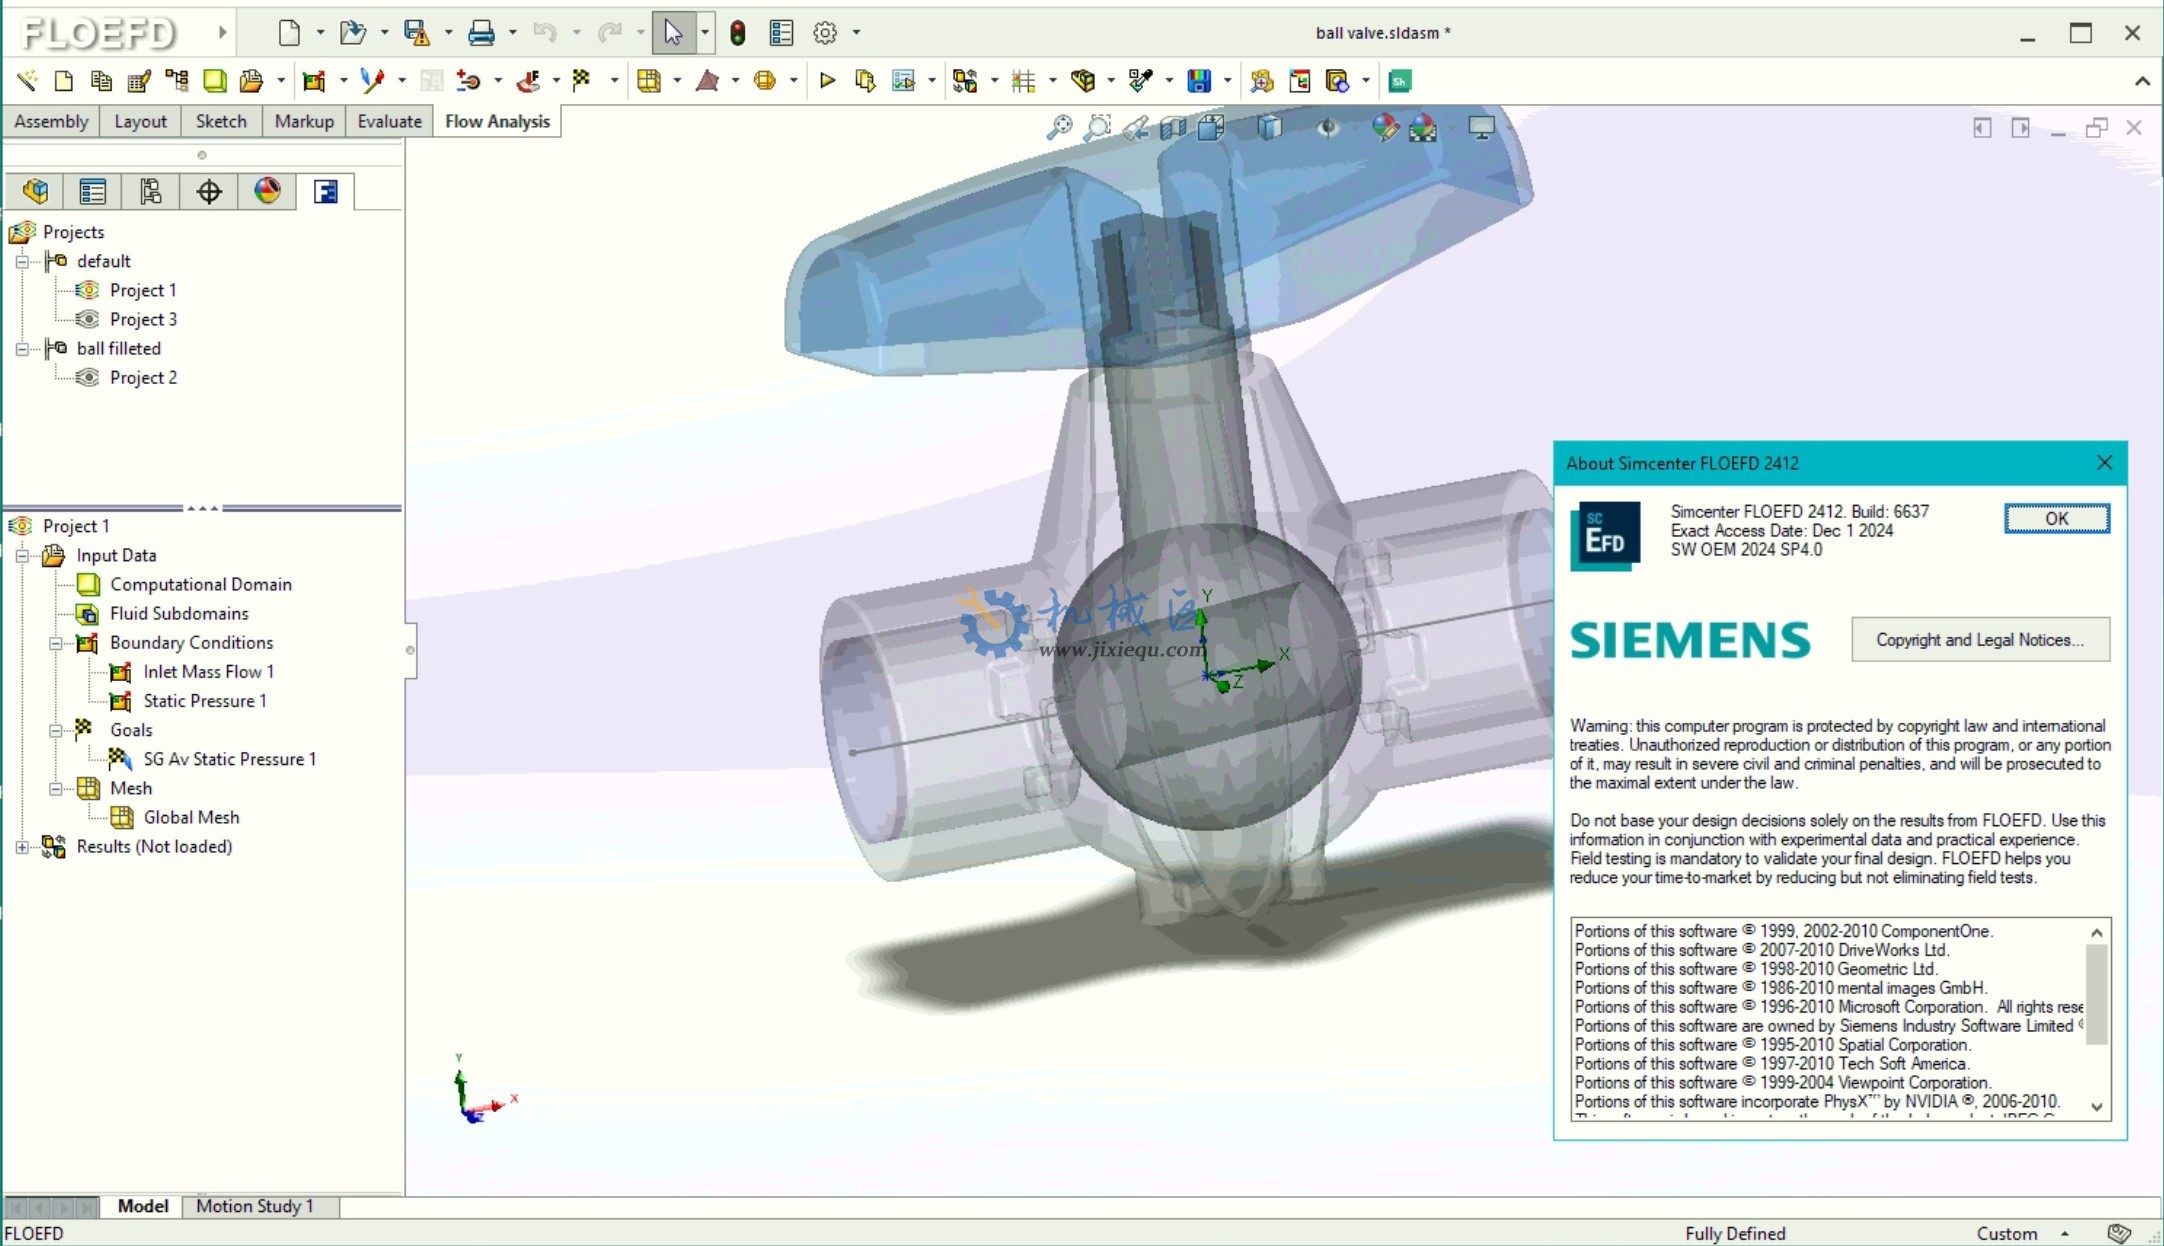This screenshot has width=2164, height=1246.
Task: Select the checkered flag Goals icon
Action: tap(581, 80)
